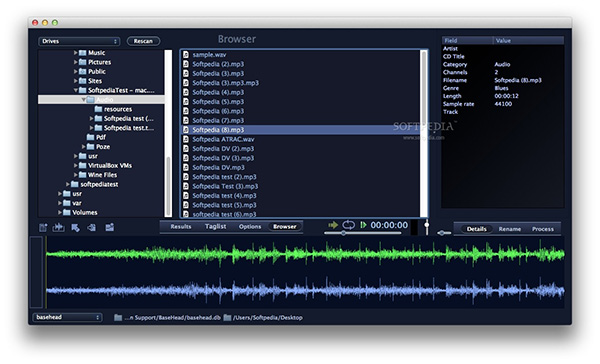600x364 pixels.
Task: Adjust the small horizontal slider left of Details
Action: click(444, 233)
